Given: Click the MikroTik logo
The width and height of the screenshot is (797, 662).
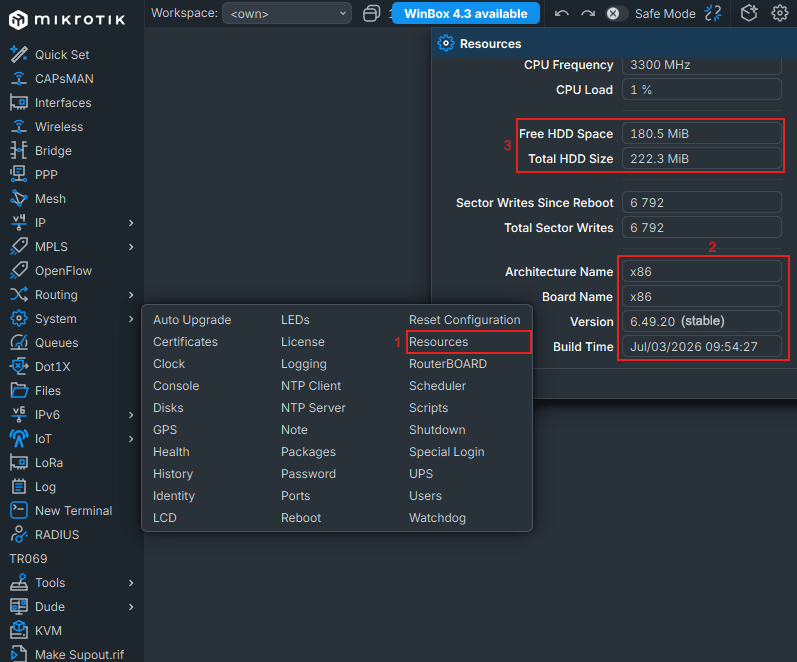Looking at the screenshot, I should (67, 20).
